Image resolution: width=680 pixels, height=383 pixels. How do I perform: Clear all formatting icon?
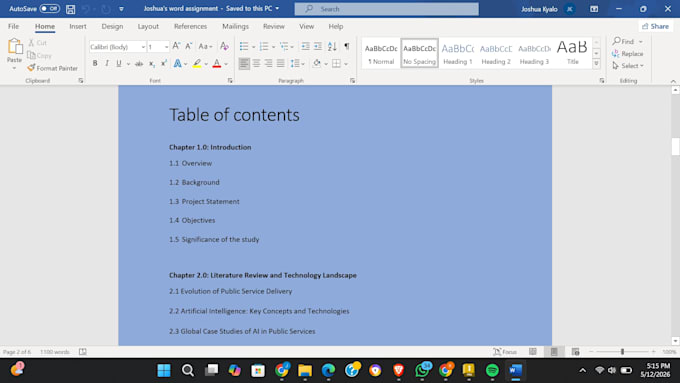(x=224, y=46)
